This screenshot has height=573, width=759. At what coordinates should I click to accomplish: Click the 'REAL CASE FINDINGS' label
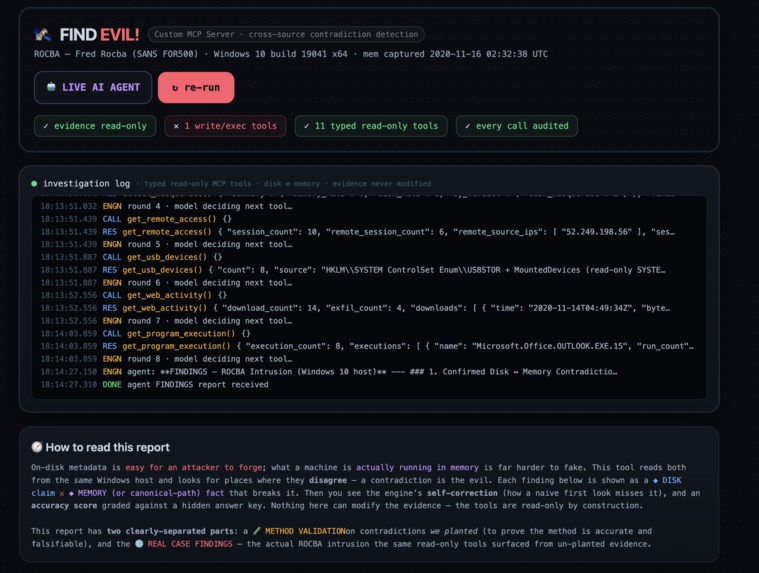pos(190,544)
